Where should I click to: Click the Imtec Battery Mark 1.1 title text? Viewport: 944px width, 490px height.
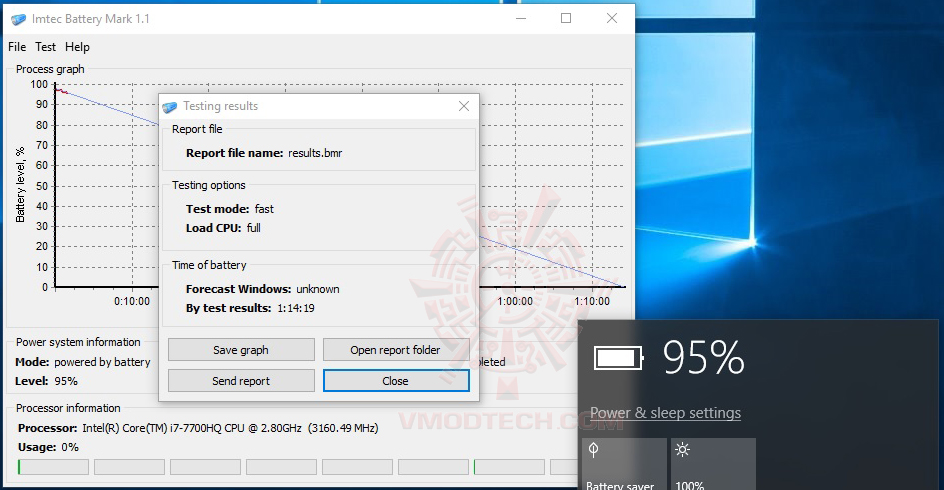tap(90, 19)
